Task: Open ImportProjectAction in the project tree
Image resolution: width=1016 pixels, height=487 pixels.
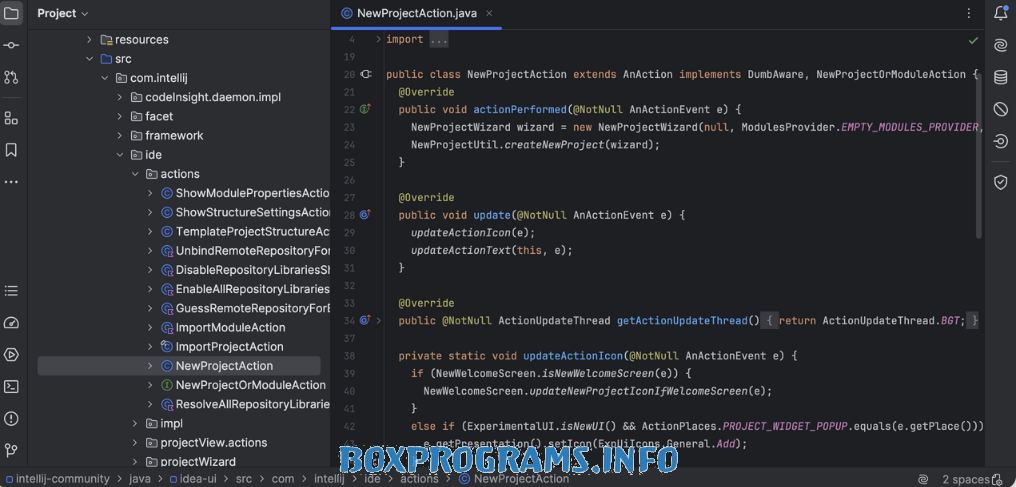Action: click(x=229, y=347)
